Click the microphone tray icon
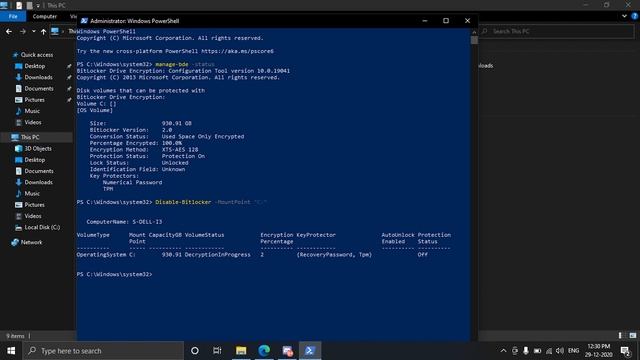The image size is (640, 360). pos(526,351)
